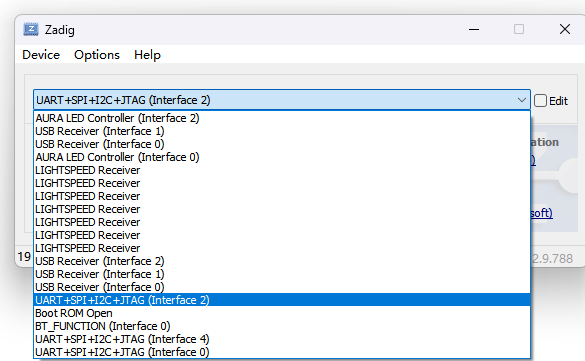This screenshot has width=585, height=361.
Task: Select USB Receiver (Interface 2) entry
Action: click(x=282, y=261)
